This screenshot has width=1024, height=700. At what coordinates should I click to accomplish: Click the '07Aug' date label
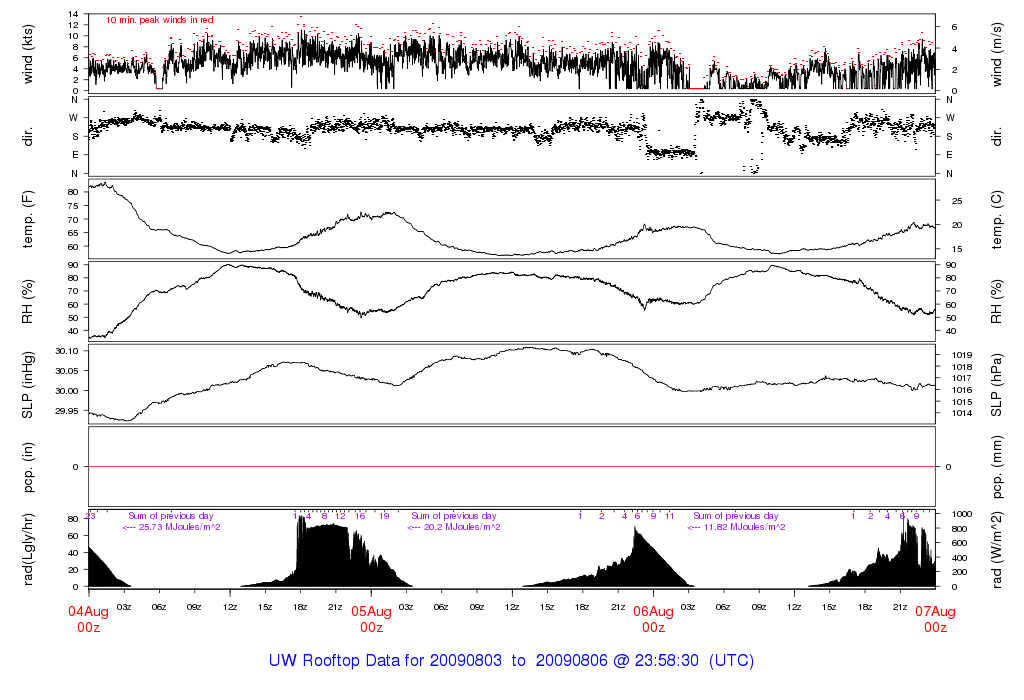click(x=935, y=612)
